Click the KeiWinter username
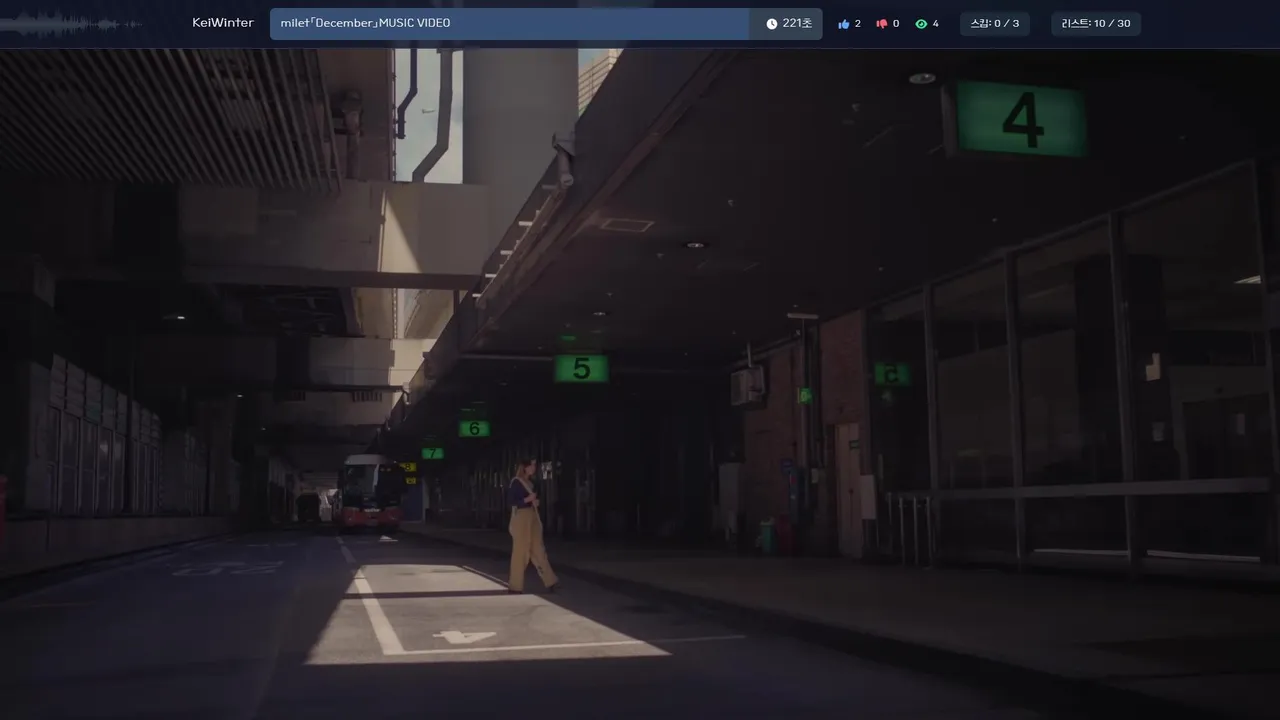 (223, 23)
